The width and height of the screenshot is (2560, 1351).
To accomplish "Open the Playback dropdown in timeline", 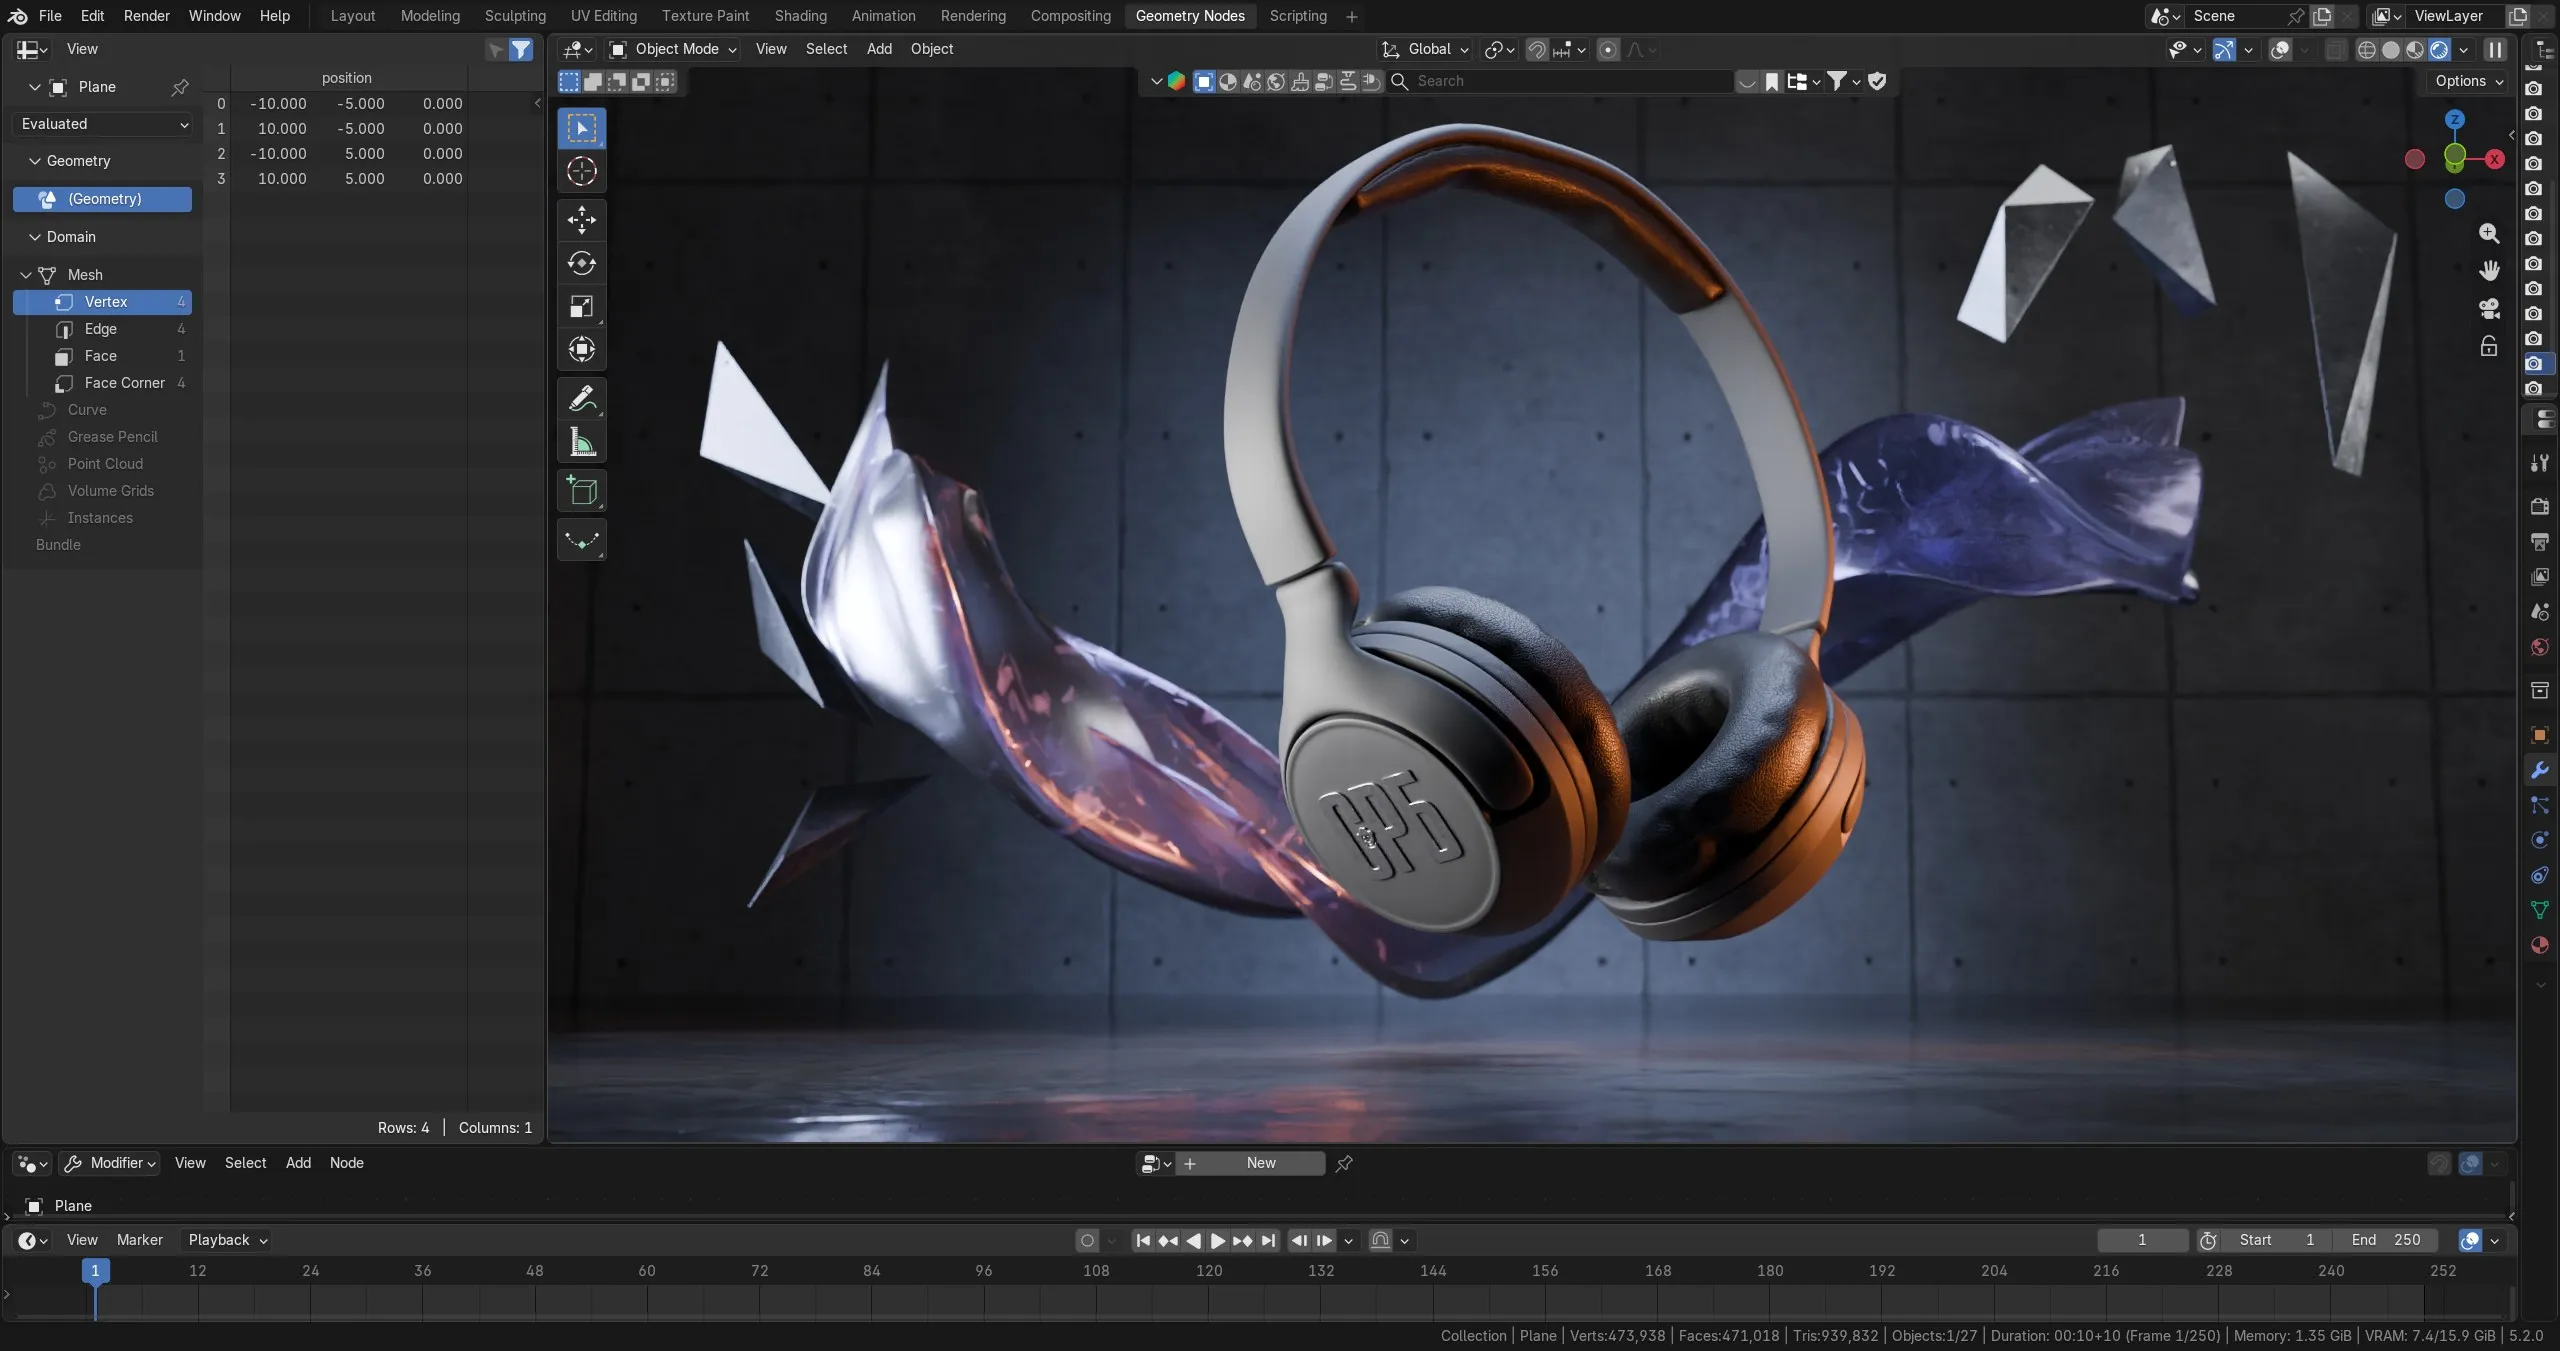I will click(227, 1240).
